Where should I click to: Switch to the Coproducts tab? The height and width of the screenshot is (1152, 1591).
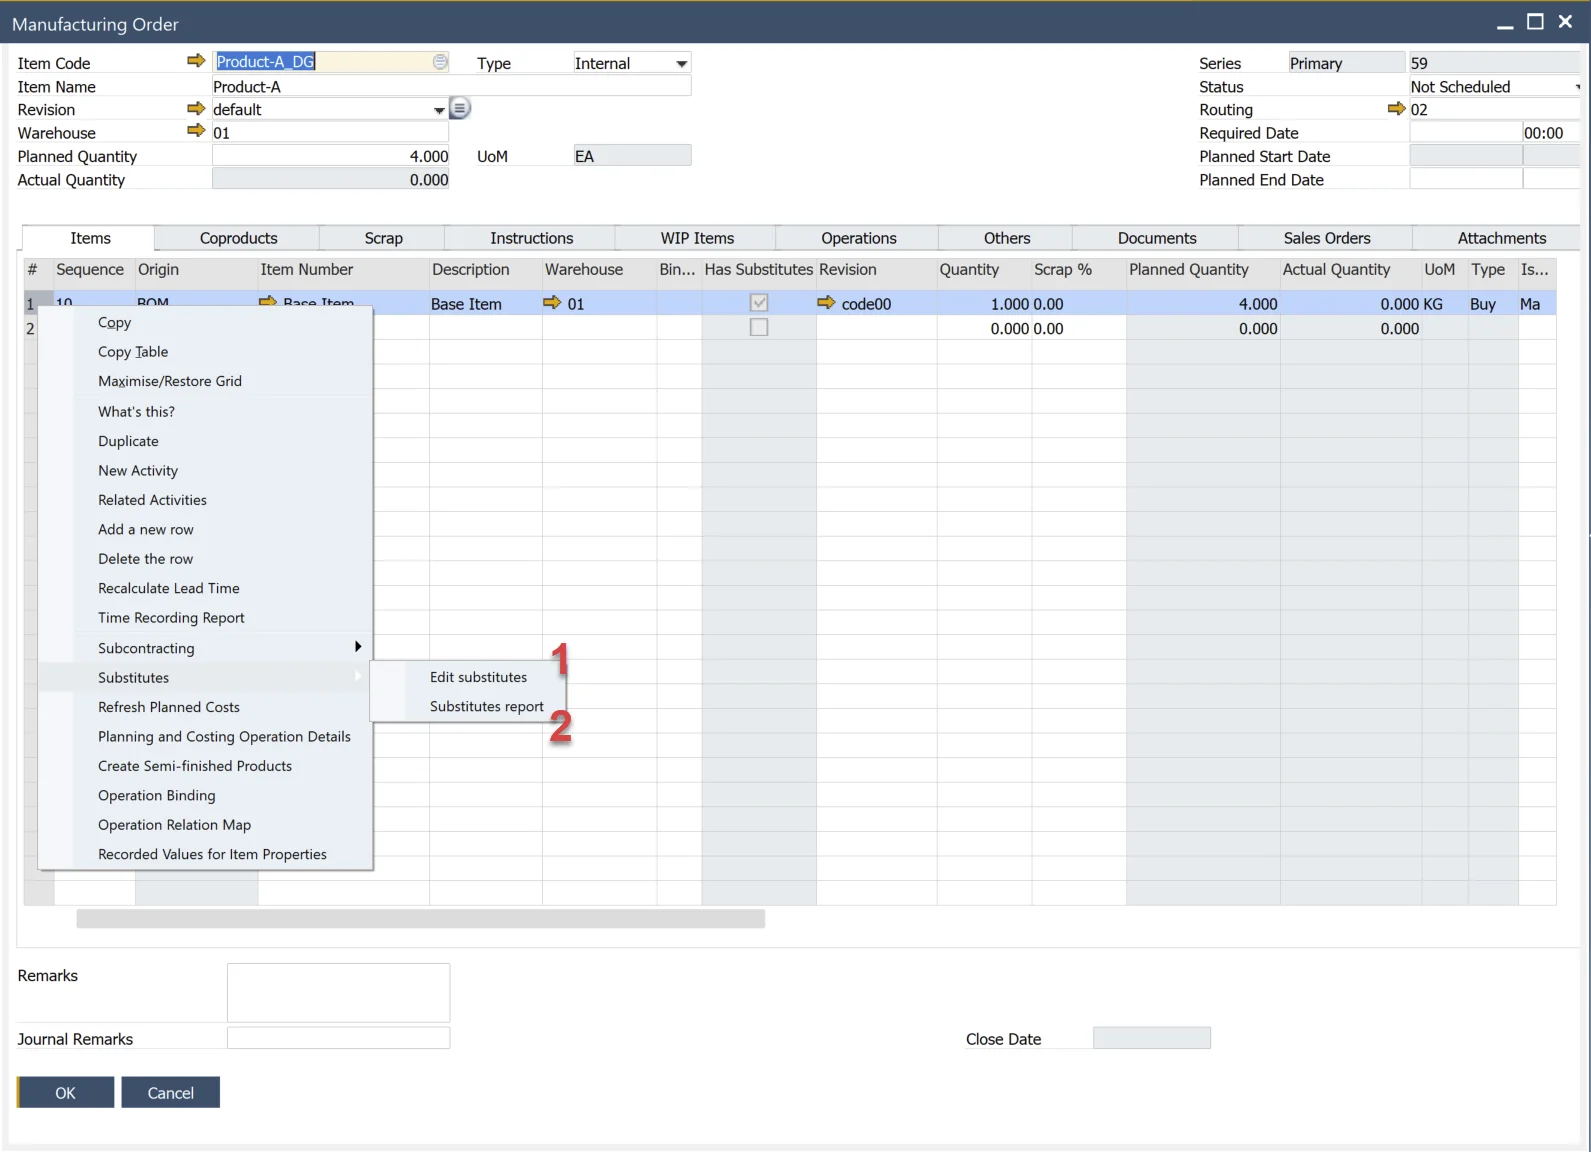[238, 238]
